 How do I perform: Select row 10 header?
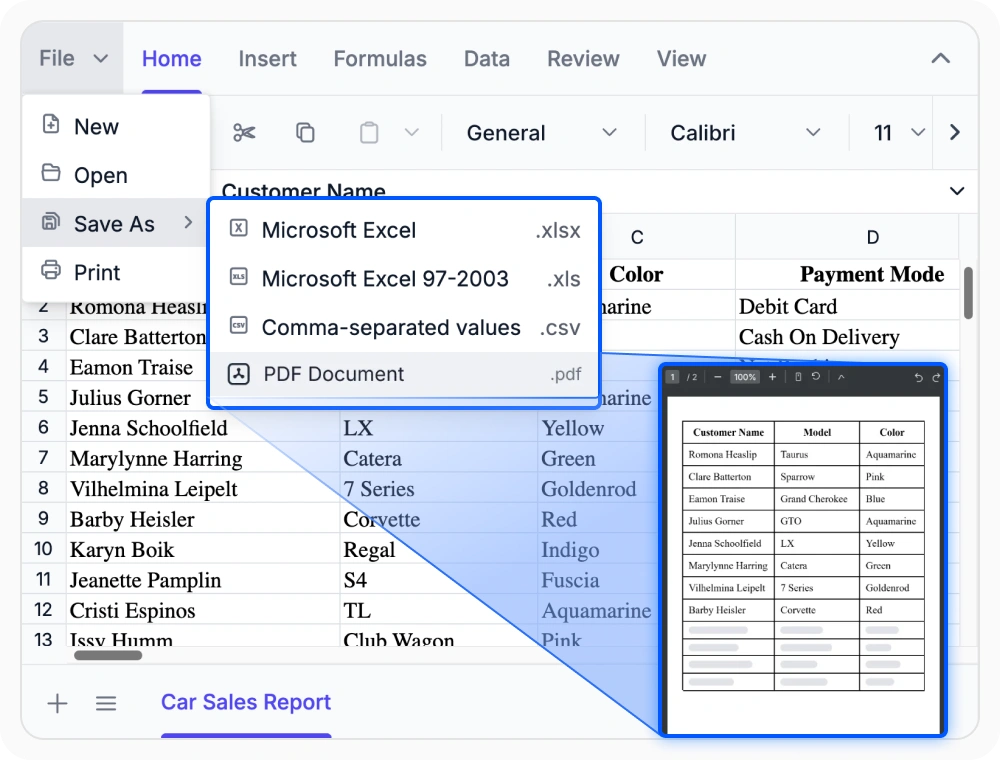coord(43,548)
